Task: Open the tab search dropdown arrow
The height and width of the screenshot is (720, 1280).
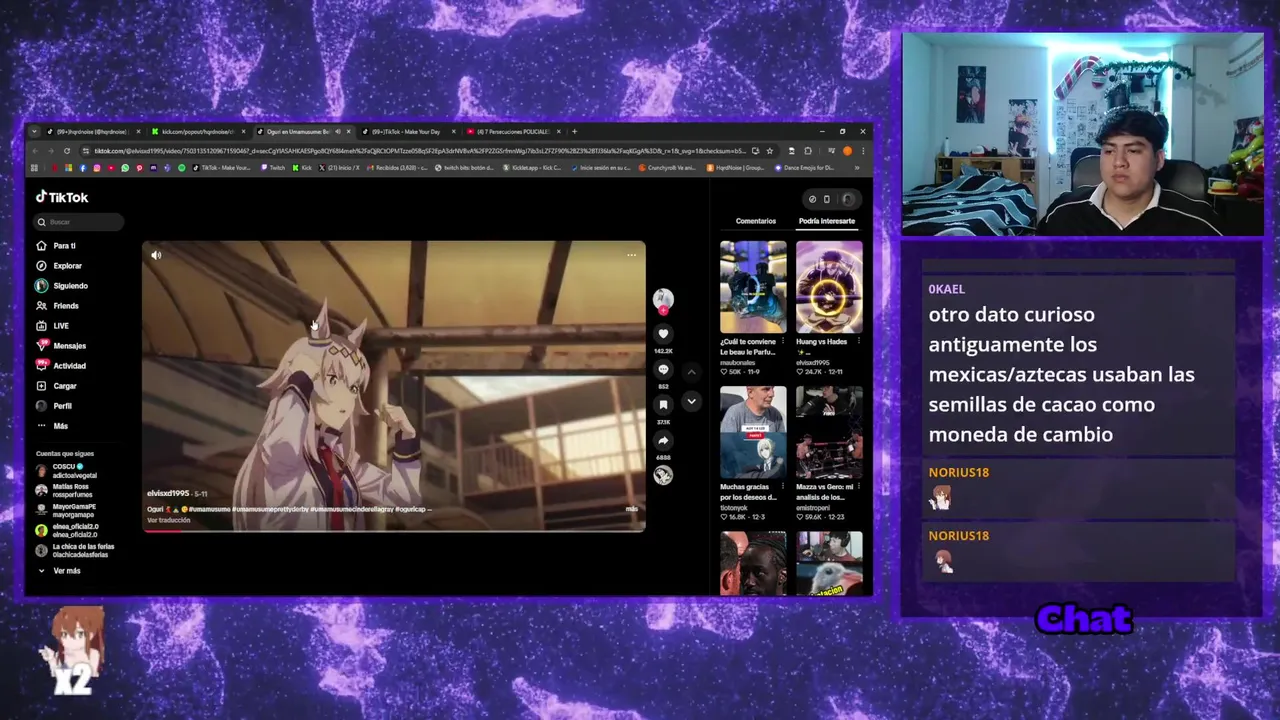Action: click(x=35, y=131)
